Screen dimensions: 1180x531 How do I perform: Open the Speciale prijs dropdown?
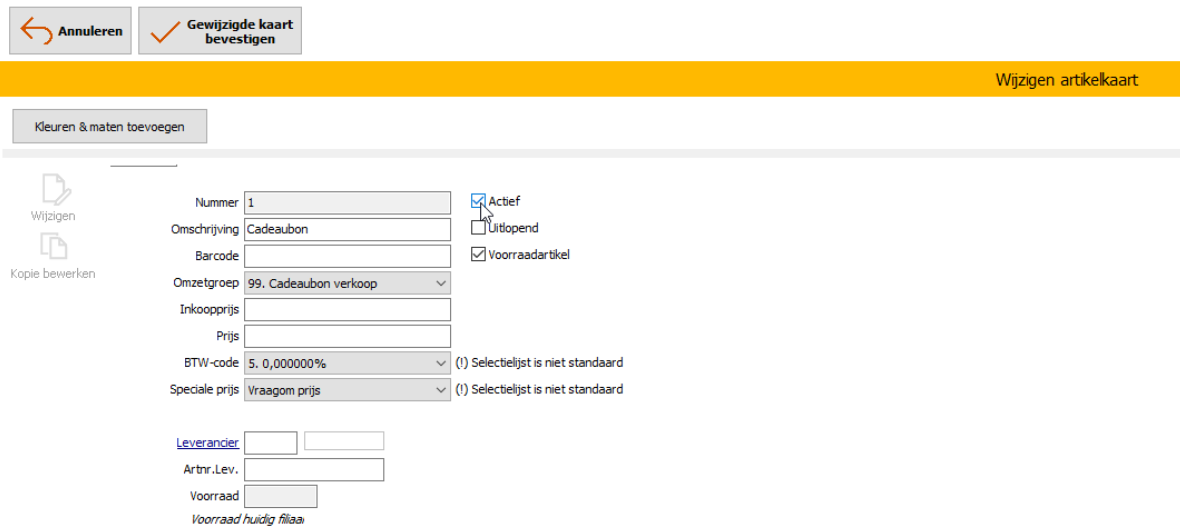(347, 390)
